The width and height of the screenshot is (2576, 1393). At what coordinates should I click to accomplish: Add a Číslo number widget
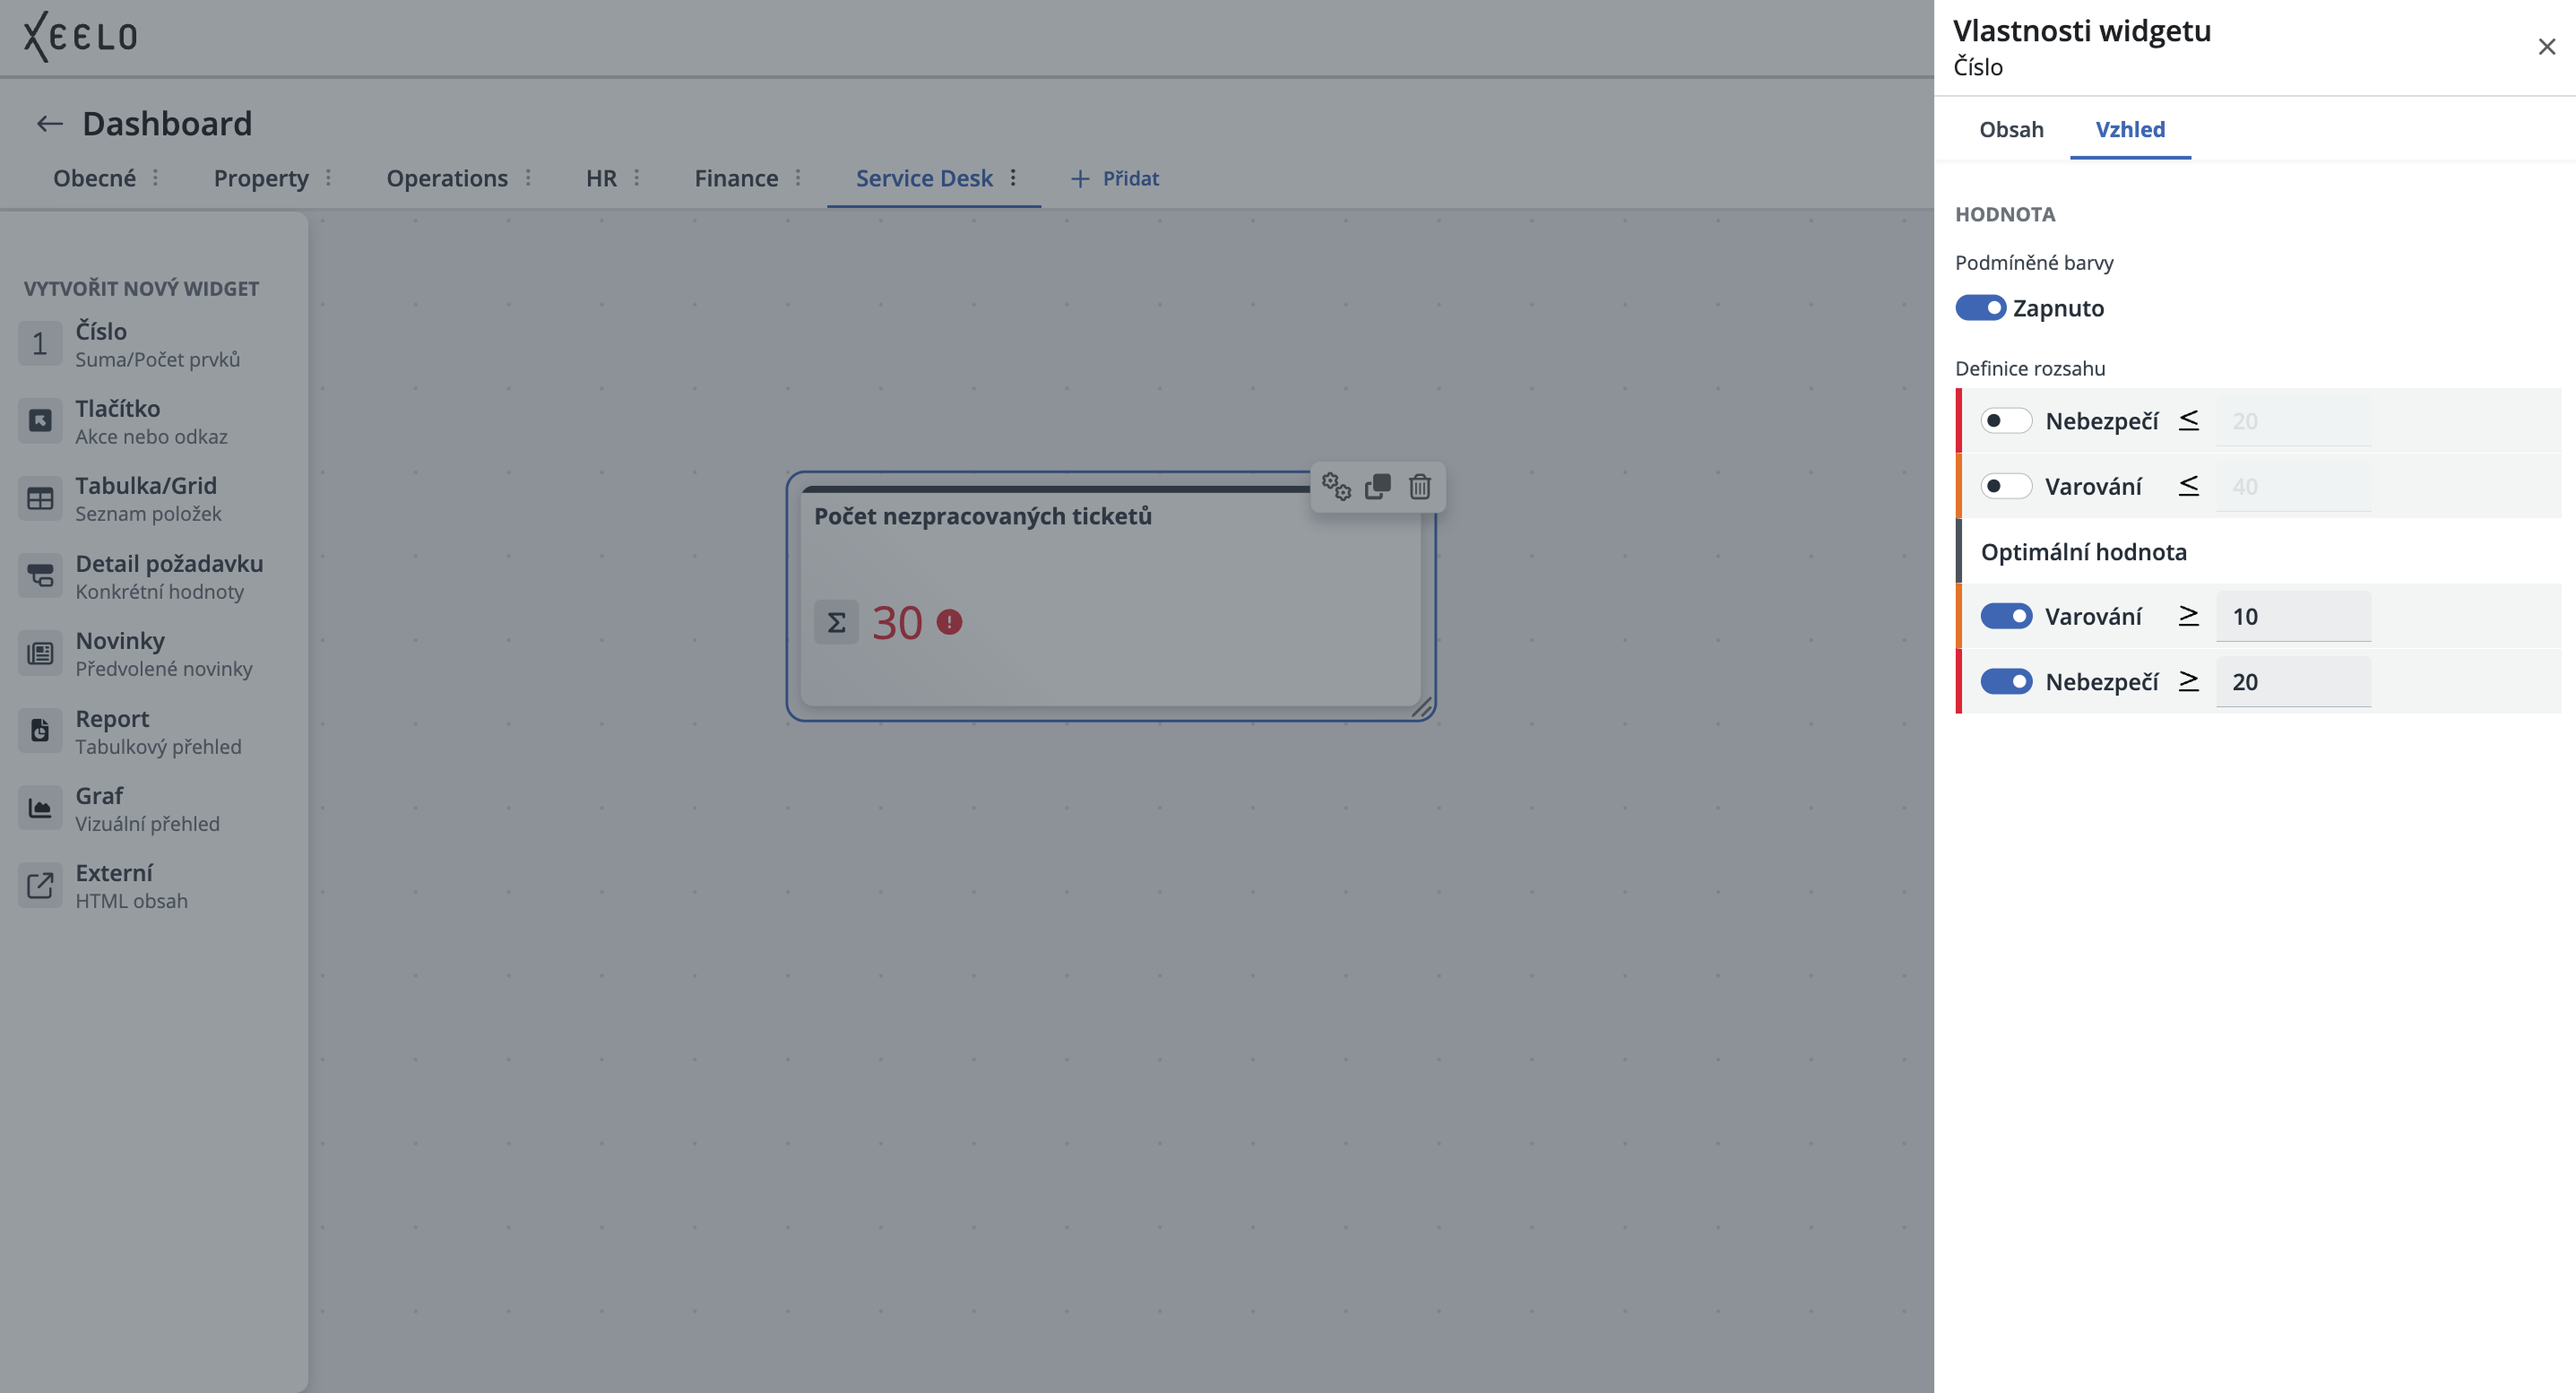[154, 344]
